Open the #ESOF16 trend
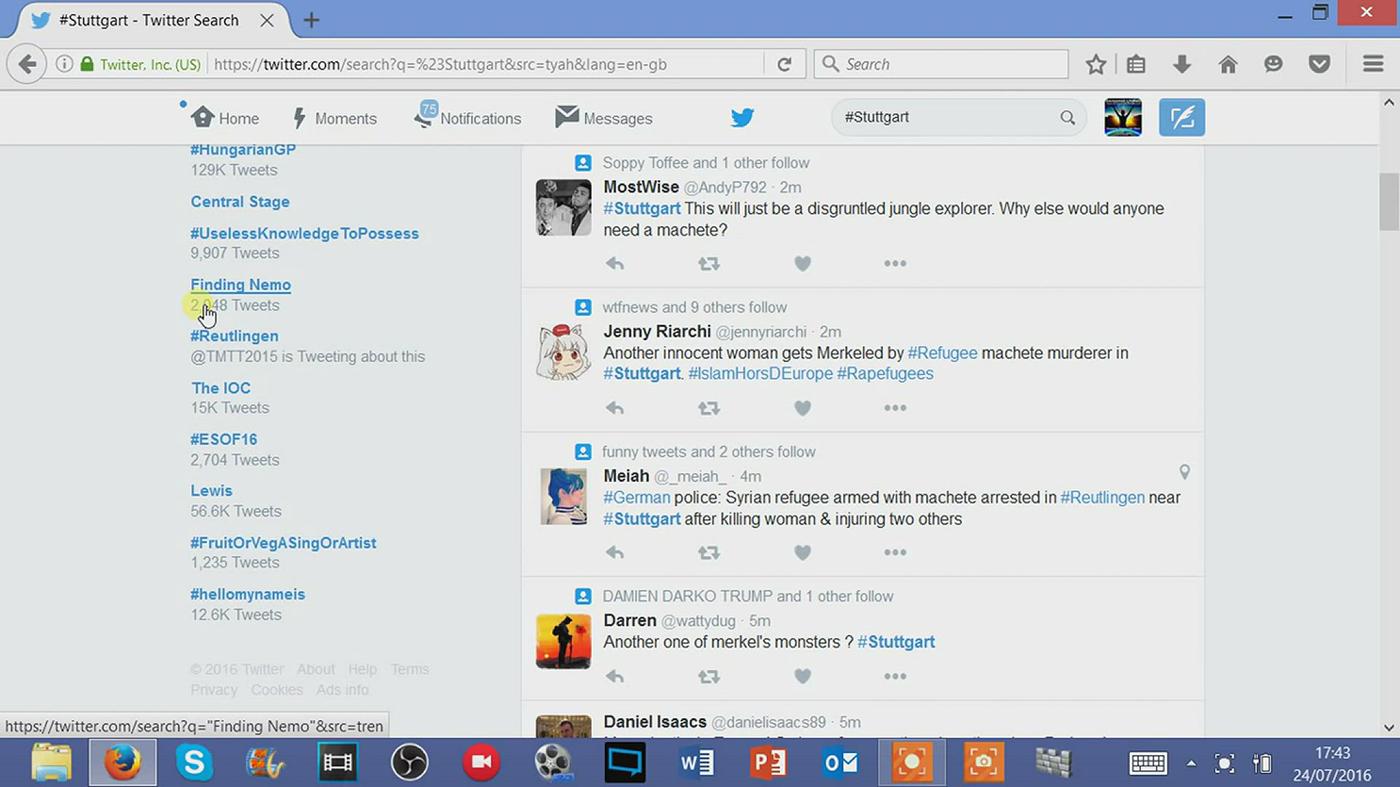1400x787 pixels. point(224,439)
